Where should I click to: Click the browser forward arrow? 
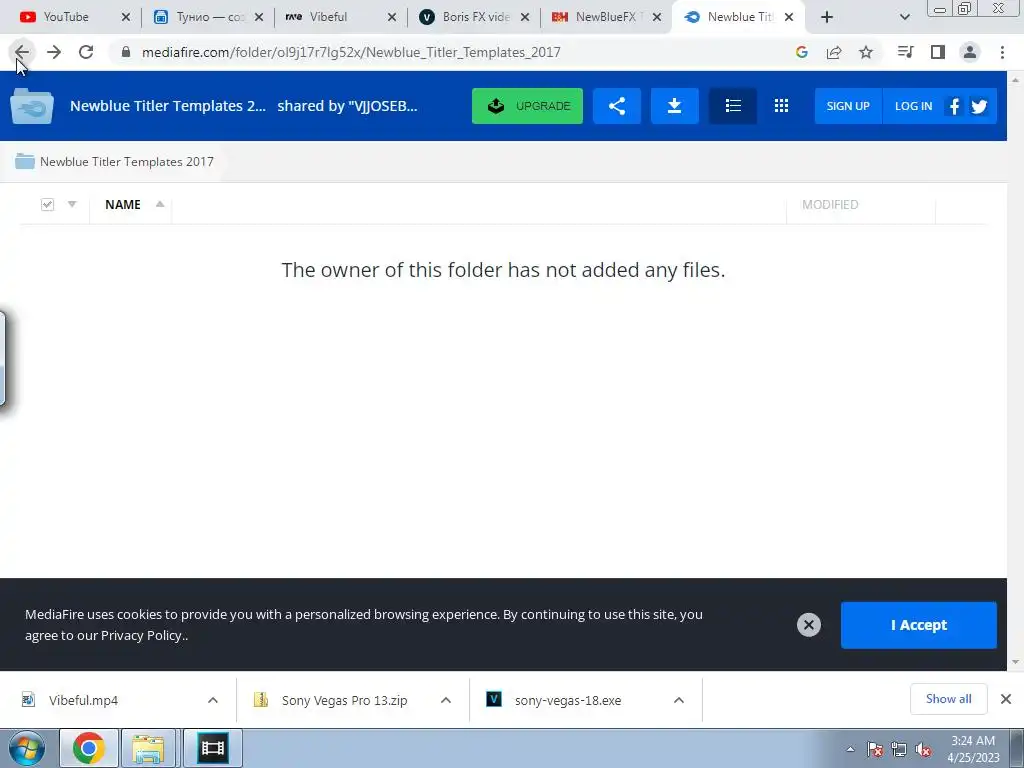(54, 52)
